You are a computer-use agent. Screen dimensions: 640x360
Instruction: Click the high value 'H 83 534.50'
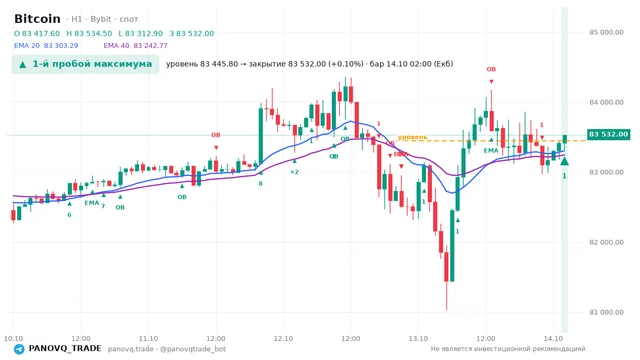[89, 33]
